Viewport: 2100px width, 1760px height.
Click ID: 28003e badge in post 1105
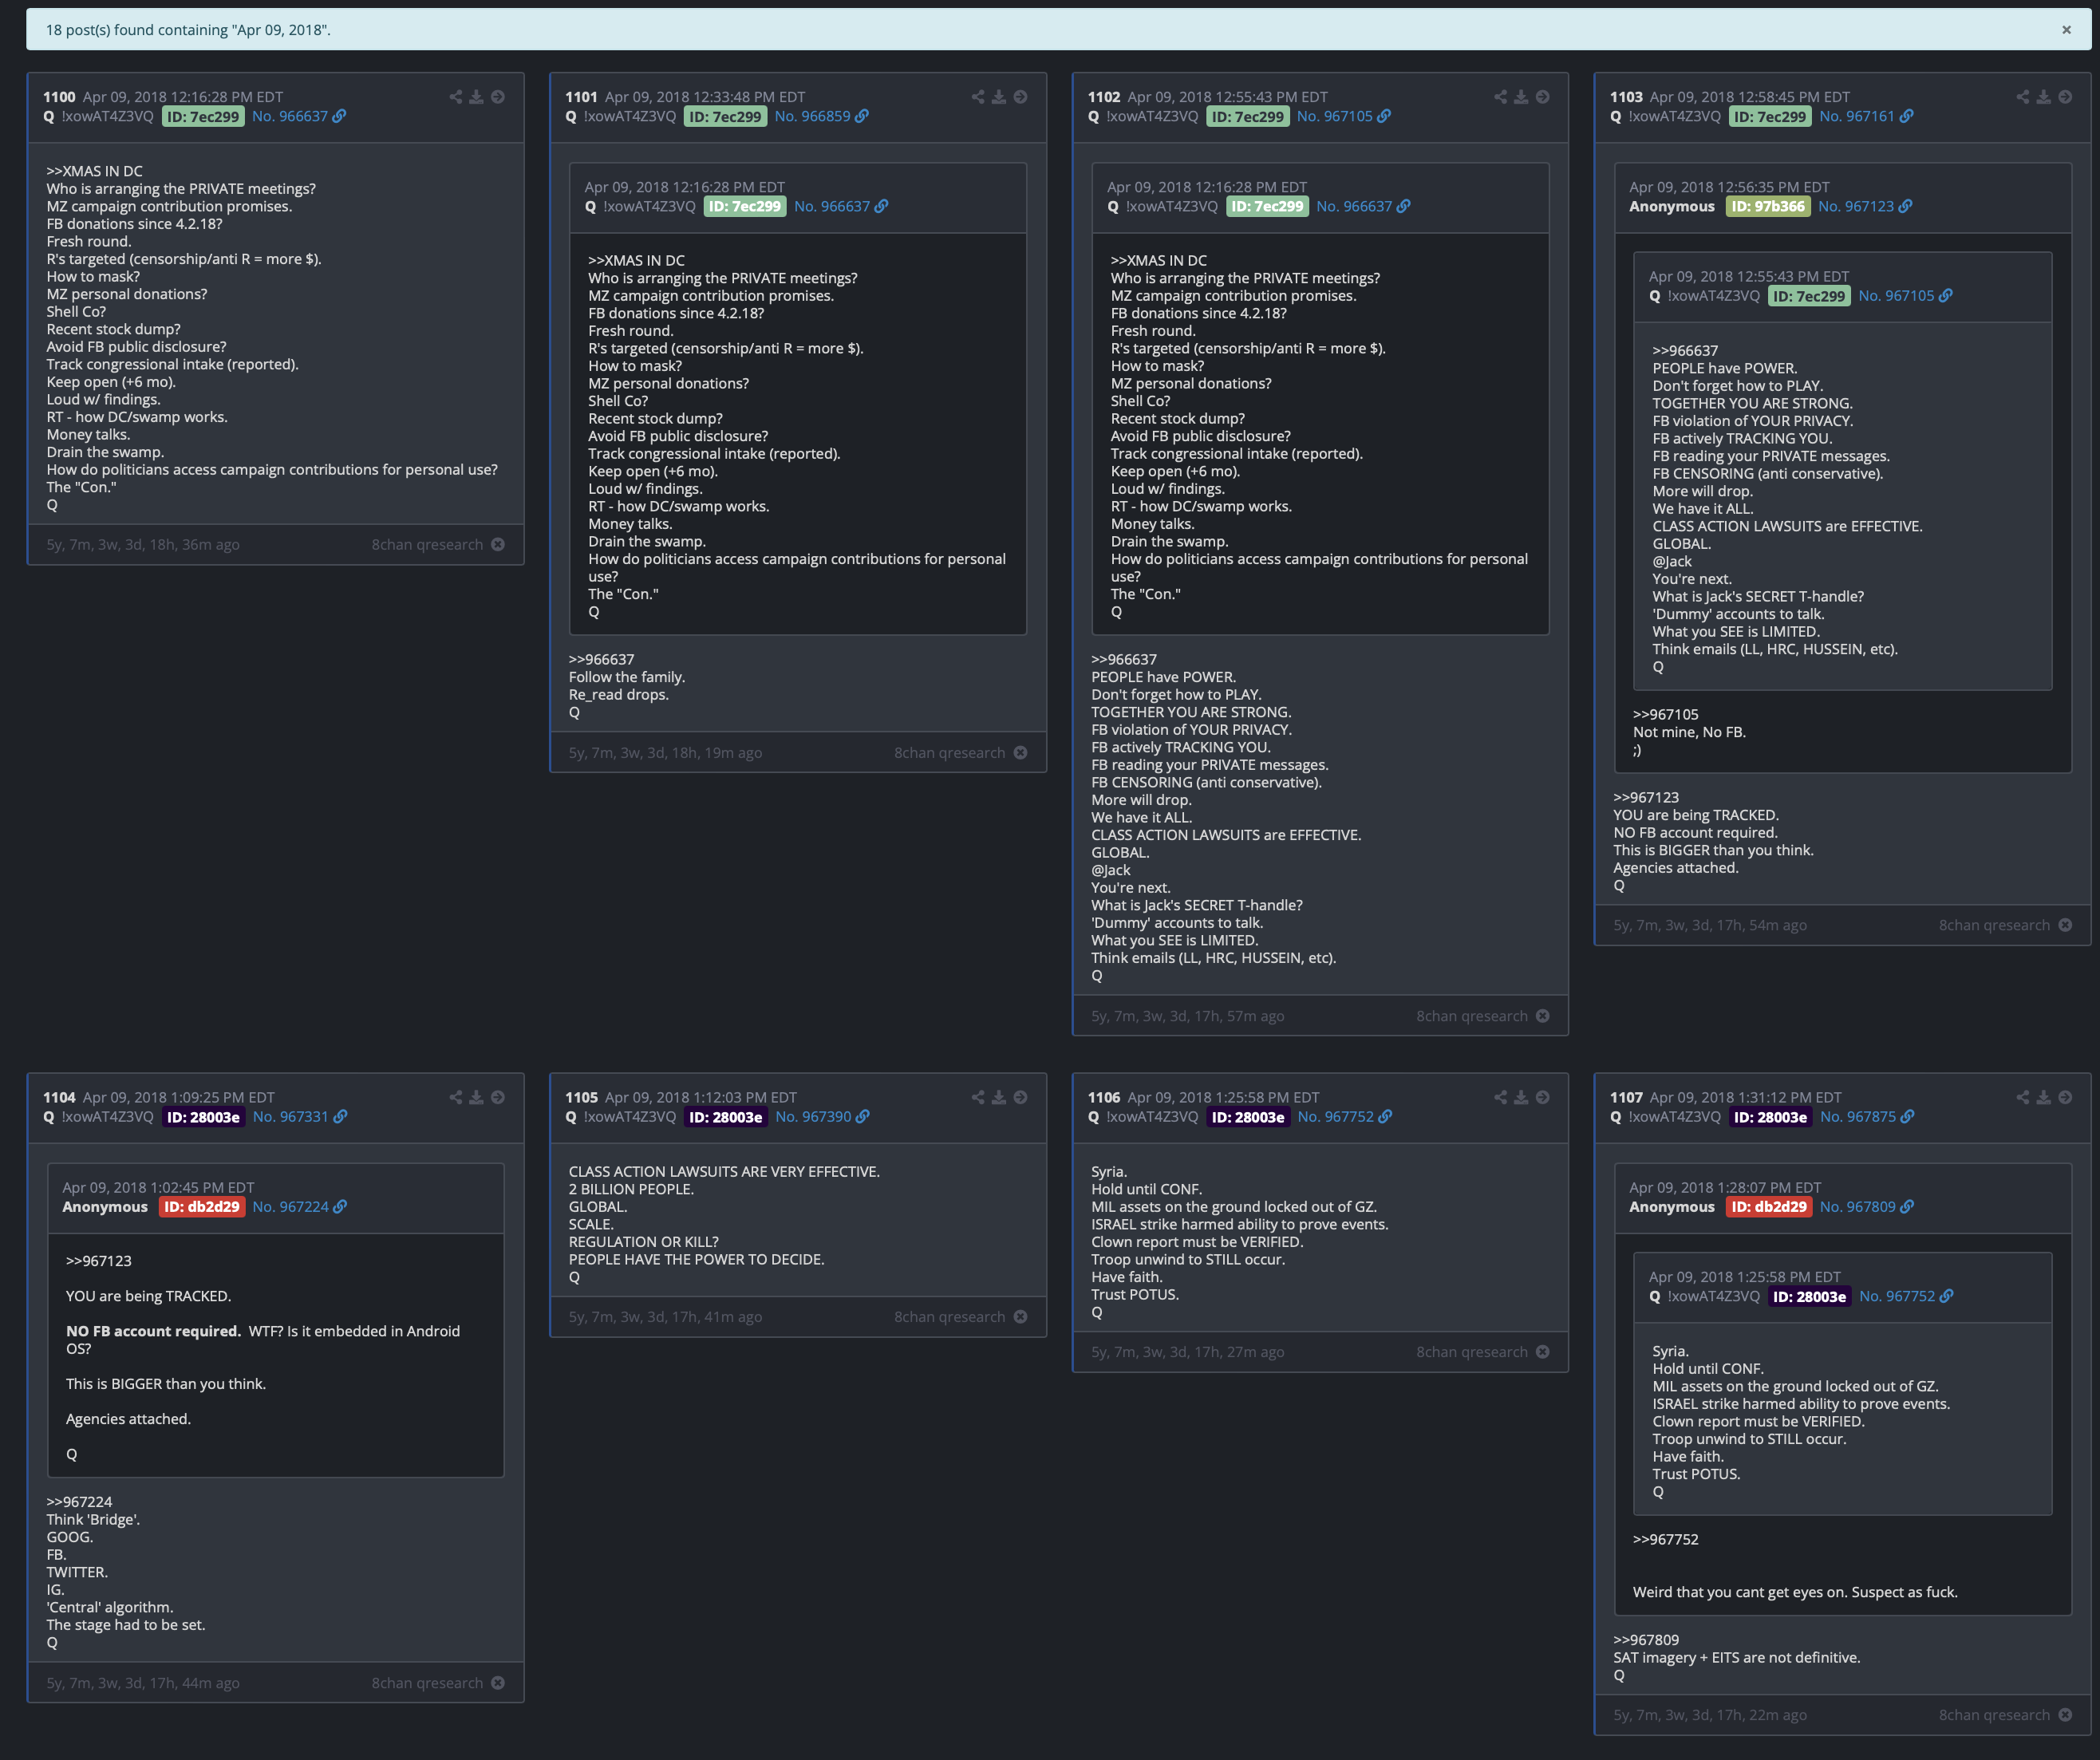725,1116
